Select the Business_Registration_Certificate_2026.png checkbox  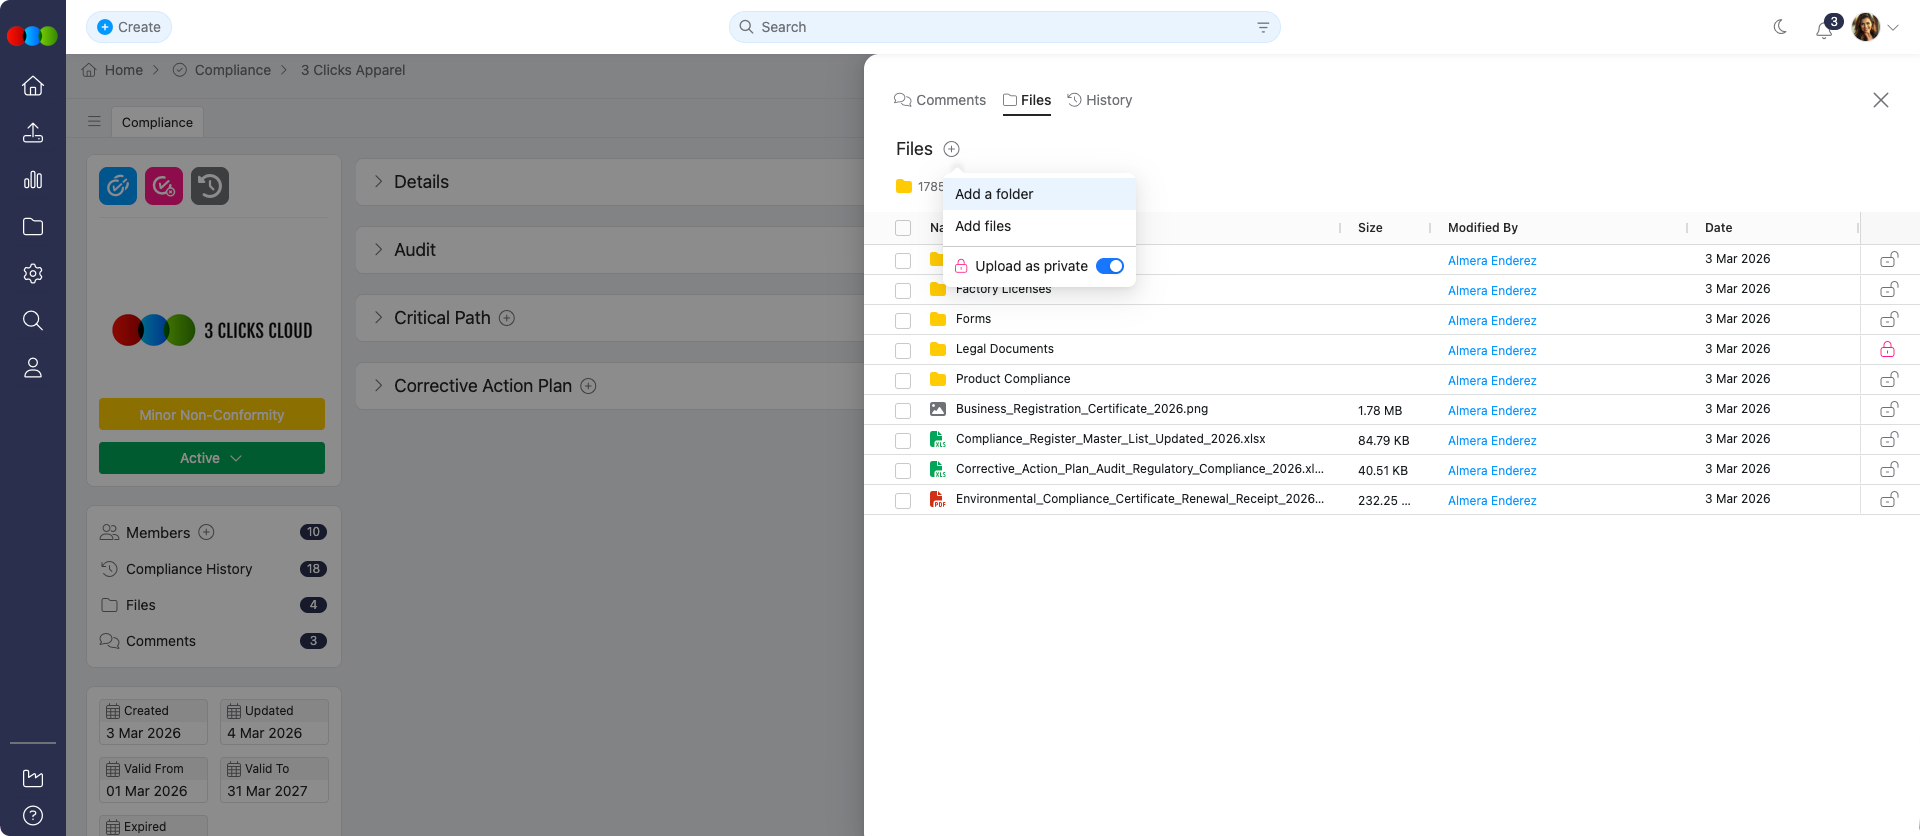(x=903, y=410)
